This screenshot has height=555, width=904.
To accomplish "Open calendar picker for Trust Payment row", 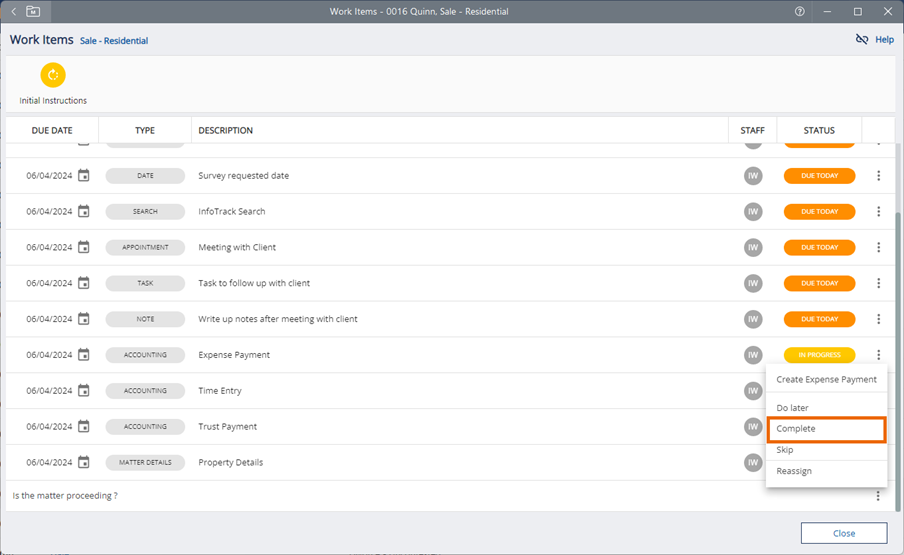I will (84, 427).
